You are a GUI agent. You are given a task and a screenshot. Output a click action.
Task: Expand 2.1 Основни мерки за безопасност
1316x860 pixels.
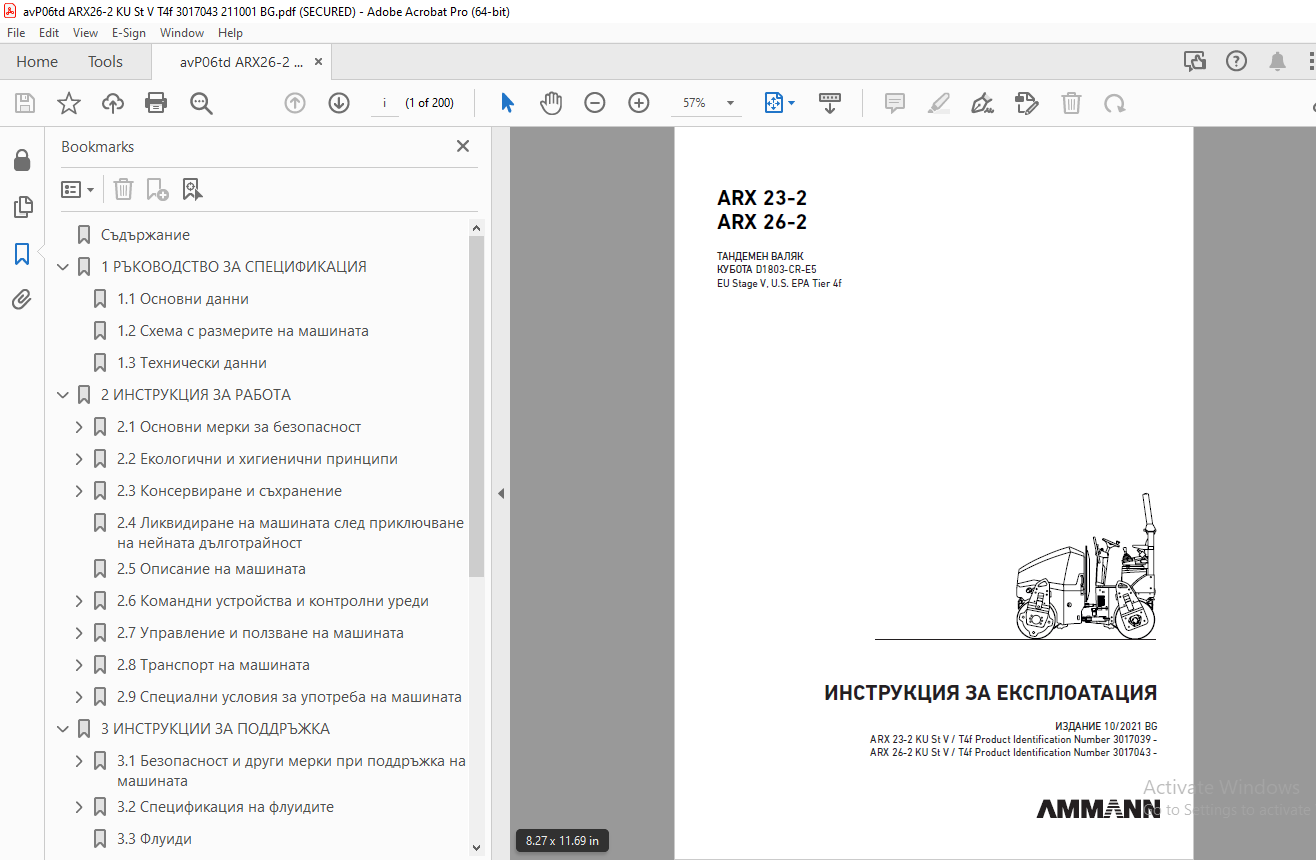[x=79, y=427]
